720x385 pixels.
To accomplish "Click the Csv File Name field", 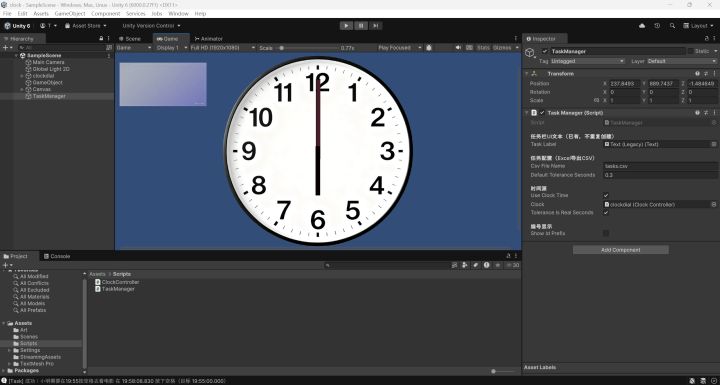I will (660, 166).
